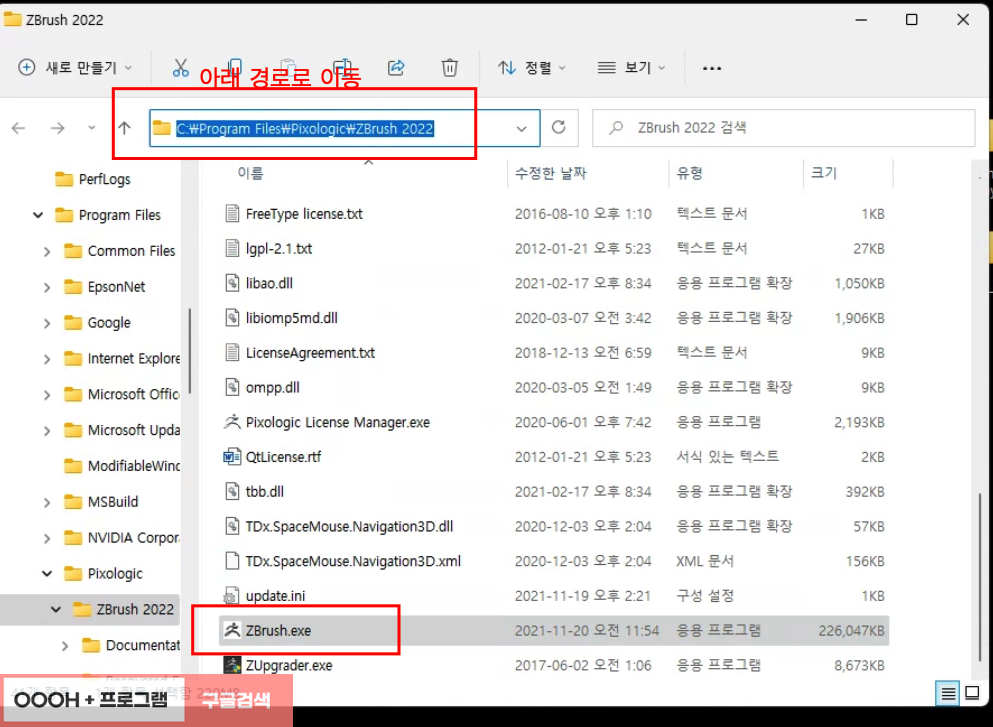Select the Microsoft Update folder in tree
This screenshot has width=993, height=727.
pyautogui.click(x=122, y=431)
